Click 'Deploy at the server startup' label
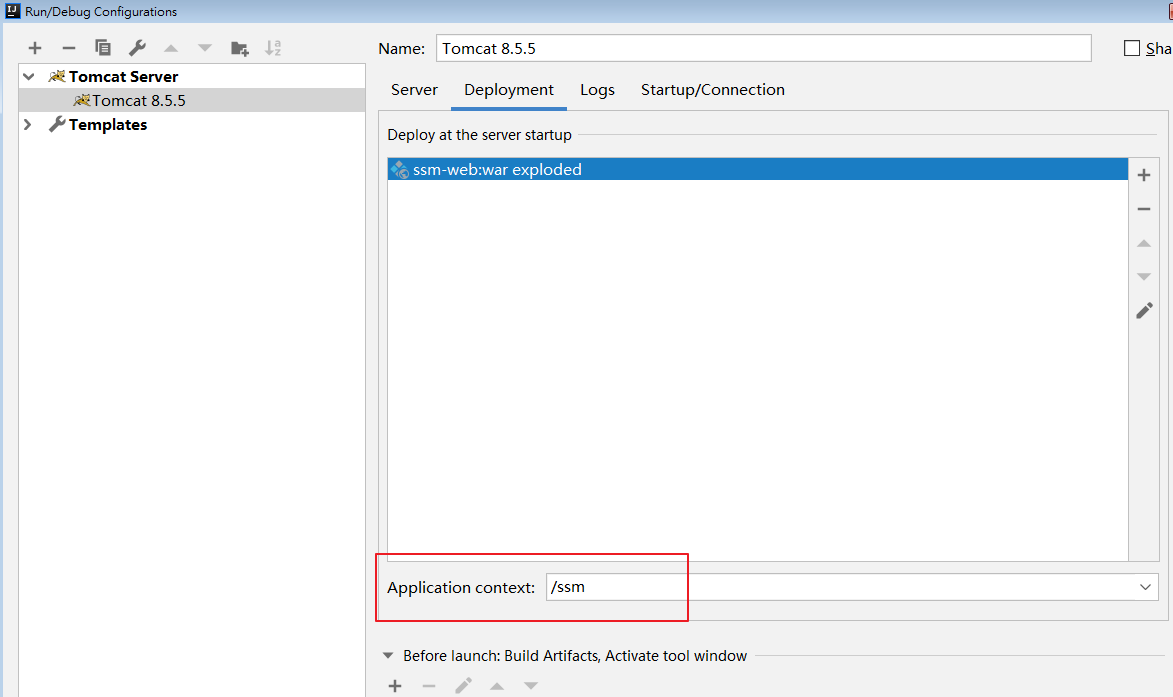The width and height of the screenshot is (1173, 697). (x=480, y=135)
